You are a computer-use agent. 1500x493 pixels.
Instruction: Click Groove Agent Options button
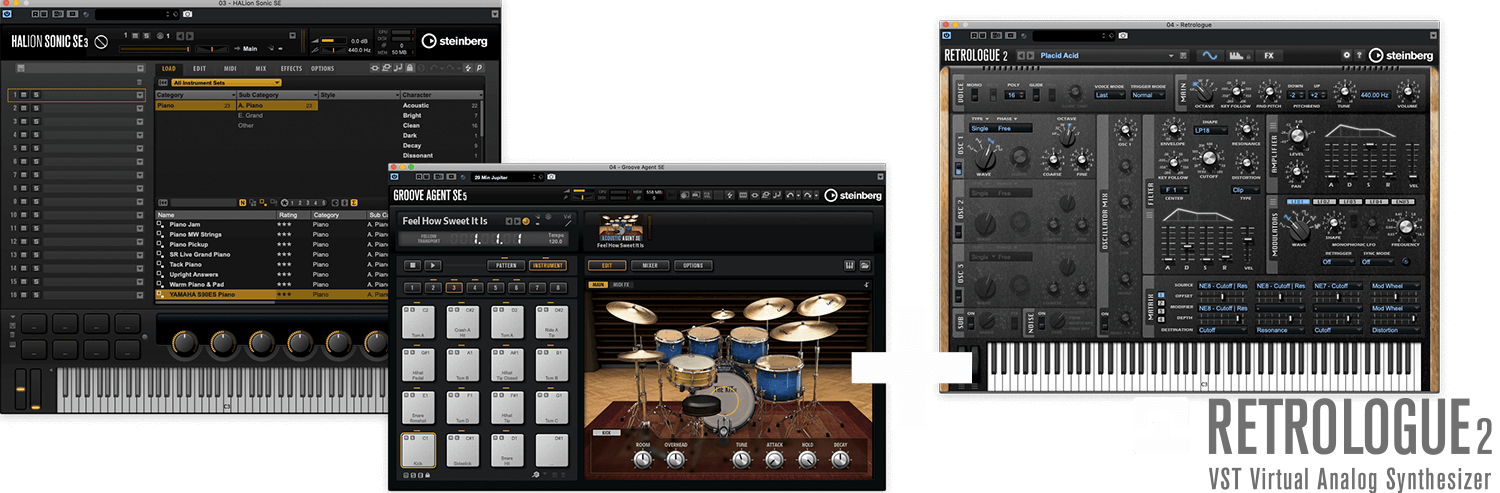click(693, 265)
